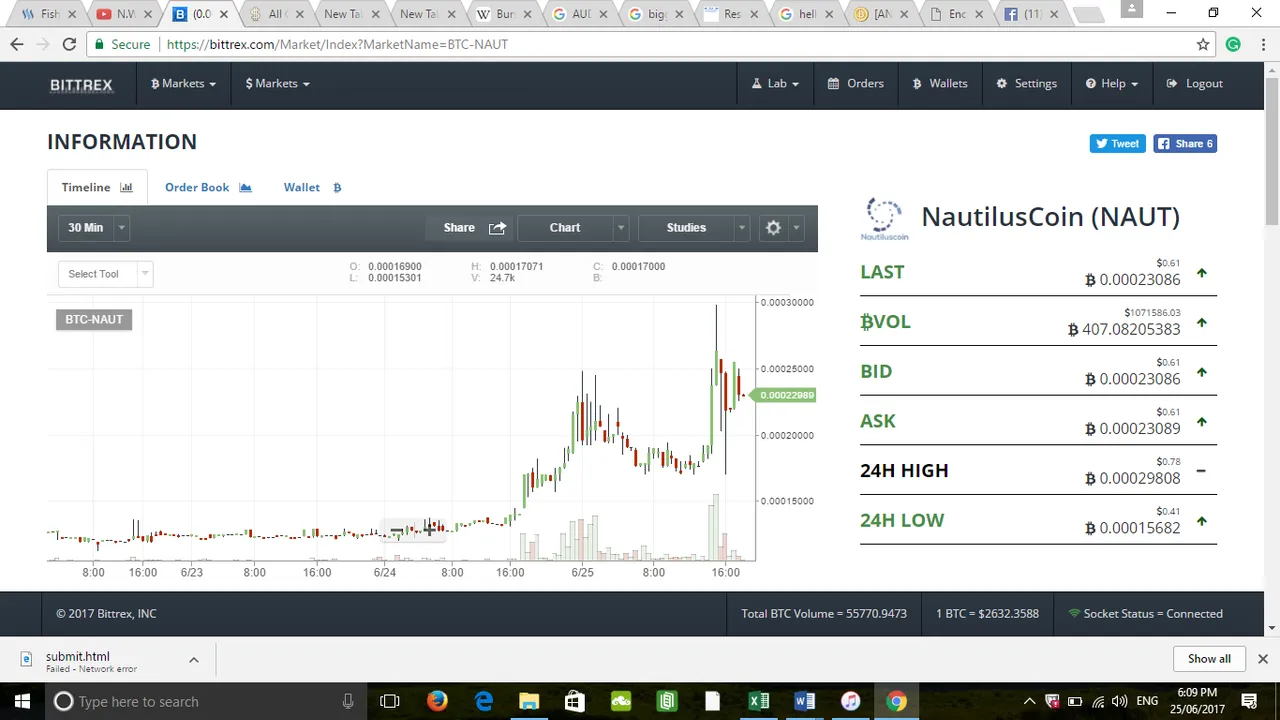Click the BTC-NAUT chart label

(x=94, y=319)
